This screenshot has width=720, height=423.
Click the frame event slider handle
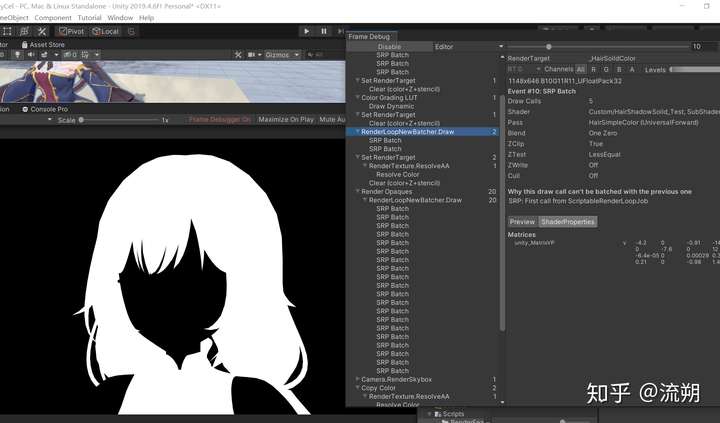(x=548, y=47)
